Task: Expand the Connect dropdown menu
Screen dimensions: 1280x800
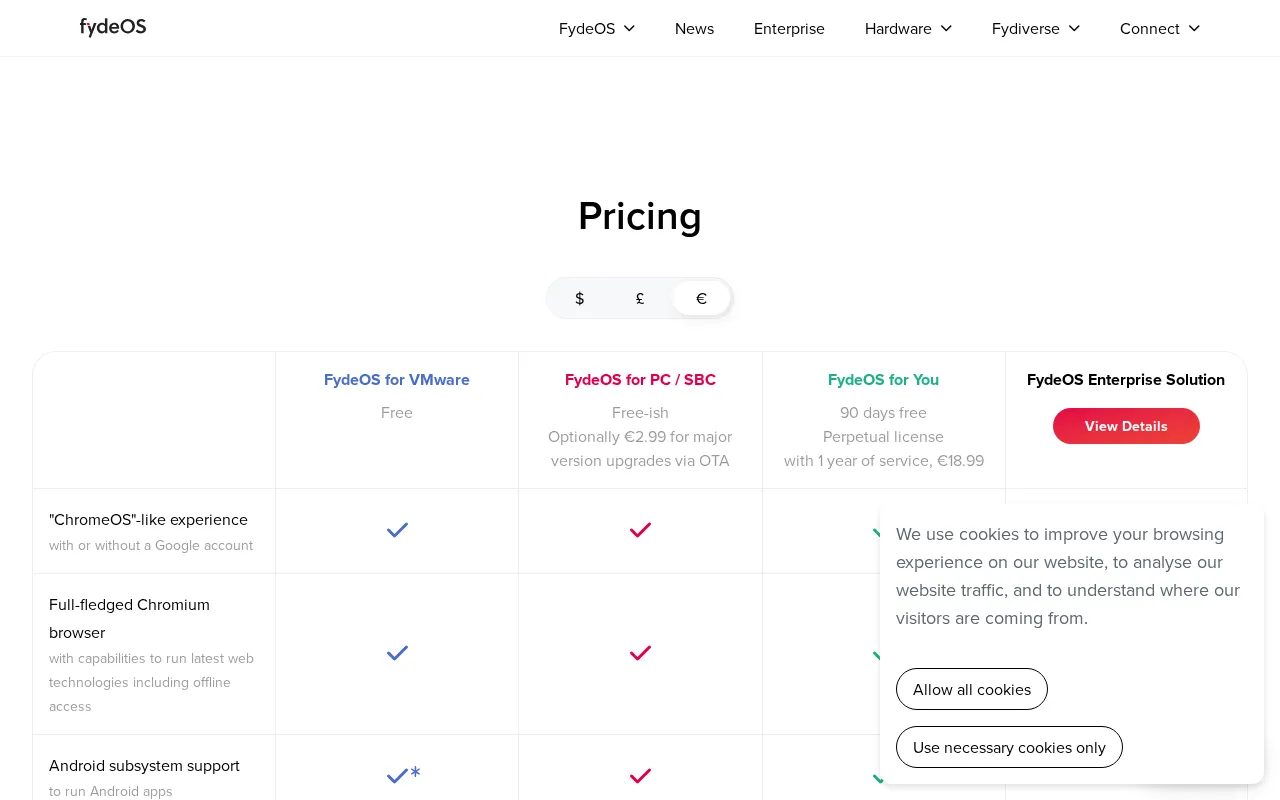Action: click(1160, 28)
